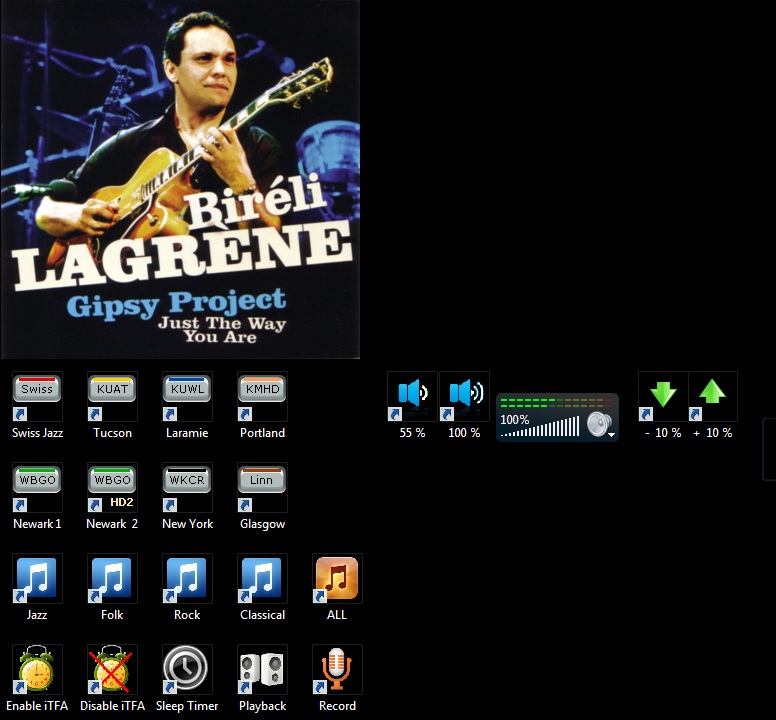Click the "New York" label
Viewport: 776px width, 720px height.
(x=188, y=524)
